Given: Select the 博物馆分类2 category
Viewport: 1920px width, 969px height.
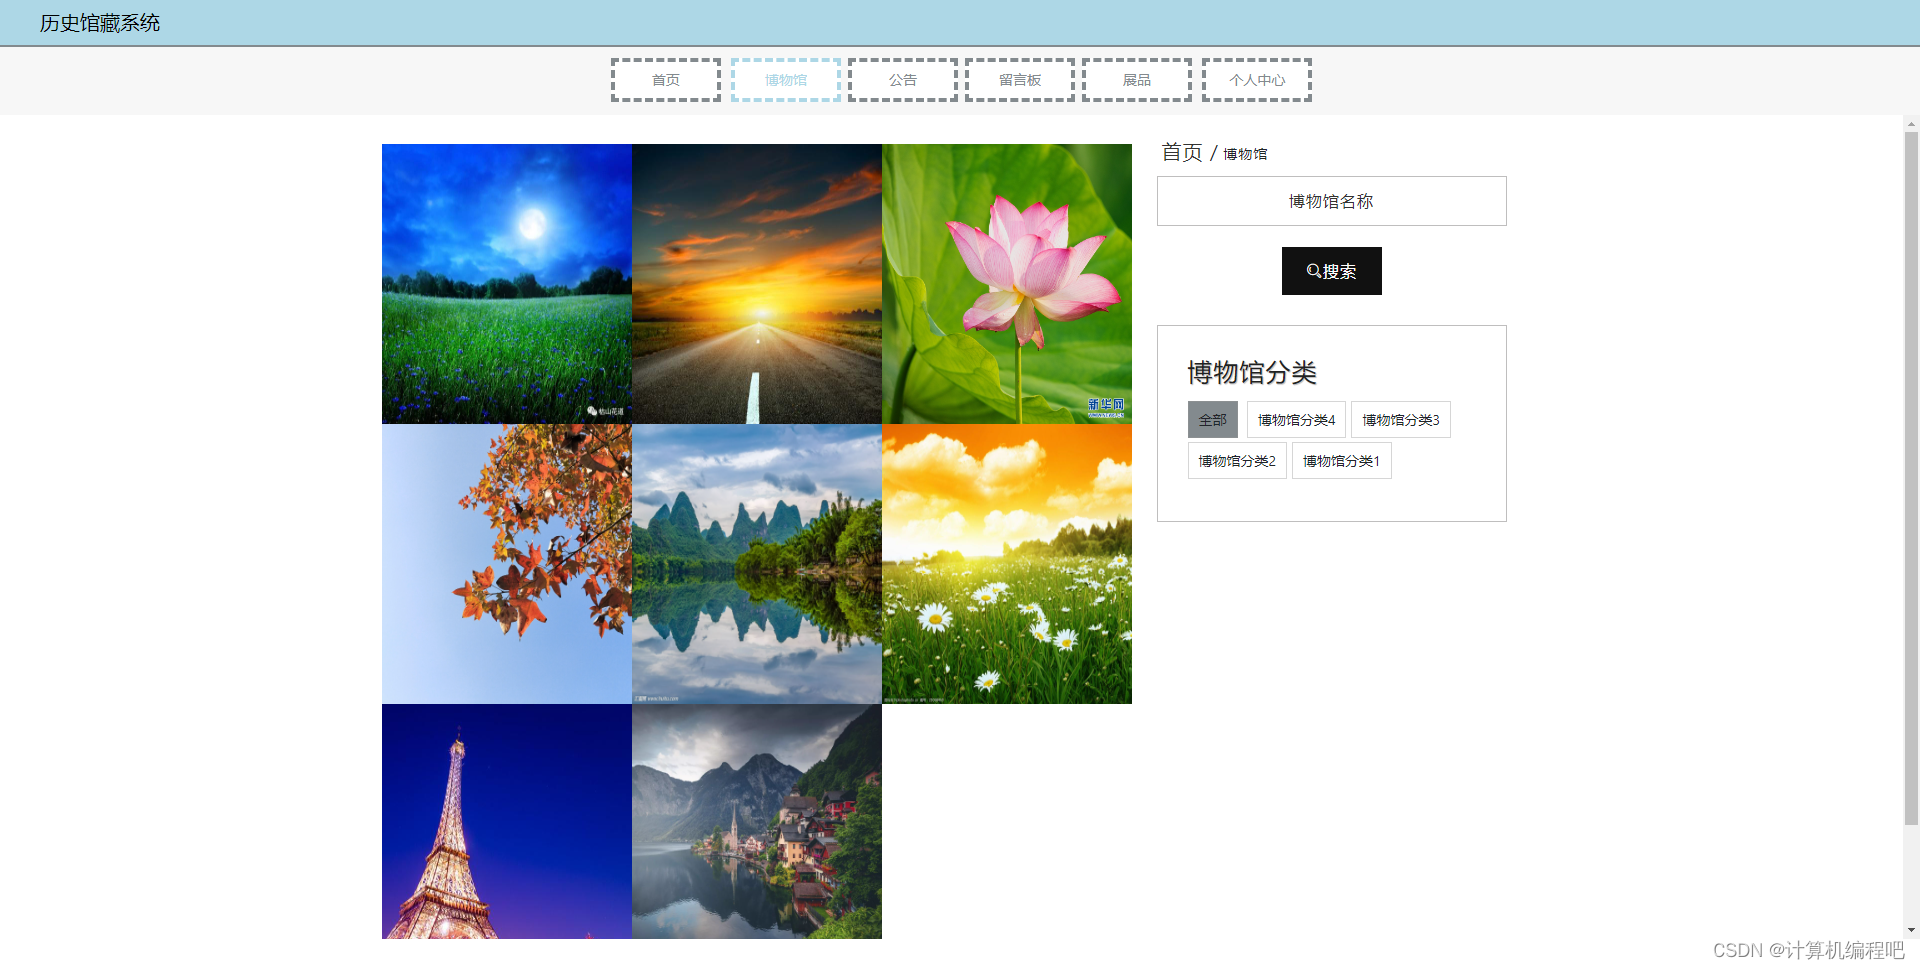Looking at the screenshot, I should [1237, 460].
